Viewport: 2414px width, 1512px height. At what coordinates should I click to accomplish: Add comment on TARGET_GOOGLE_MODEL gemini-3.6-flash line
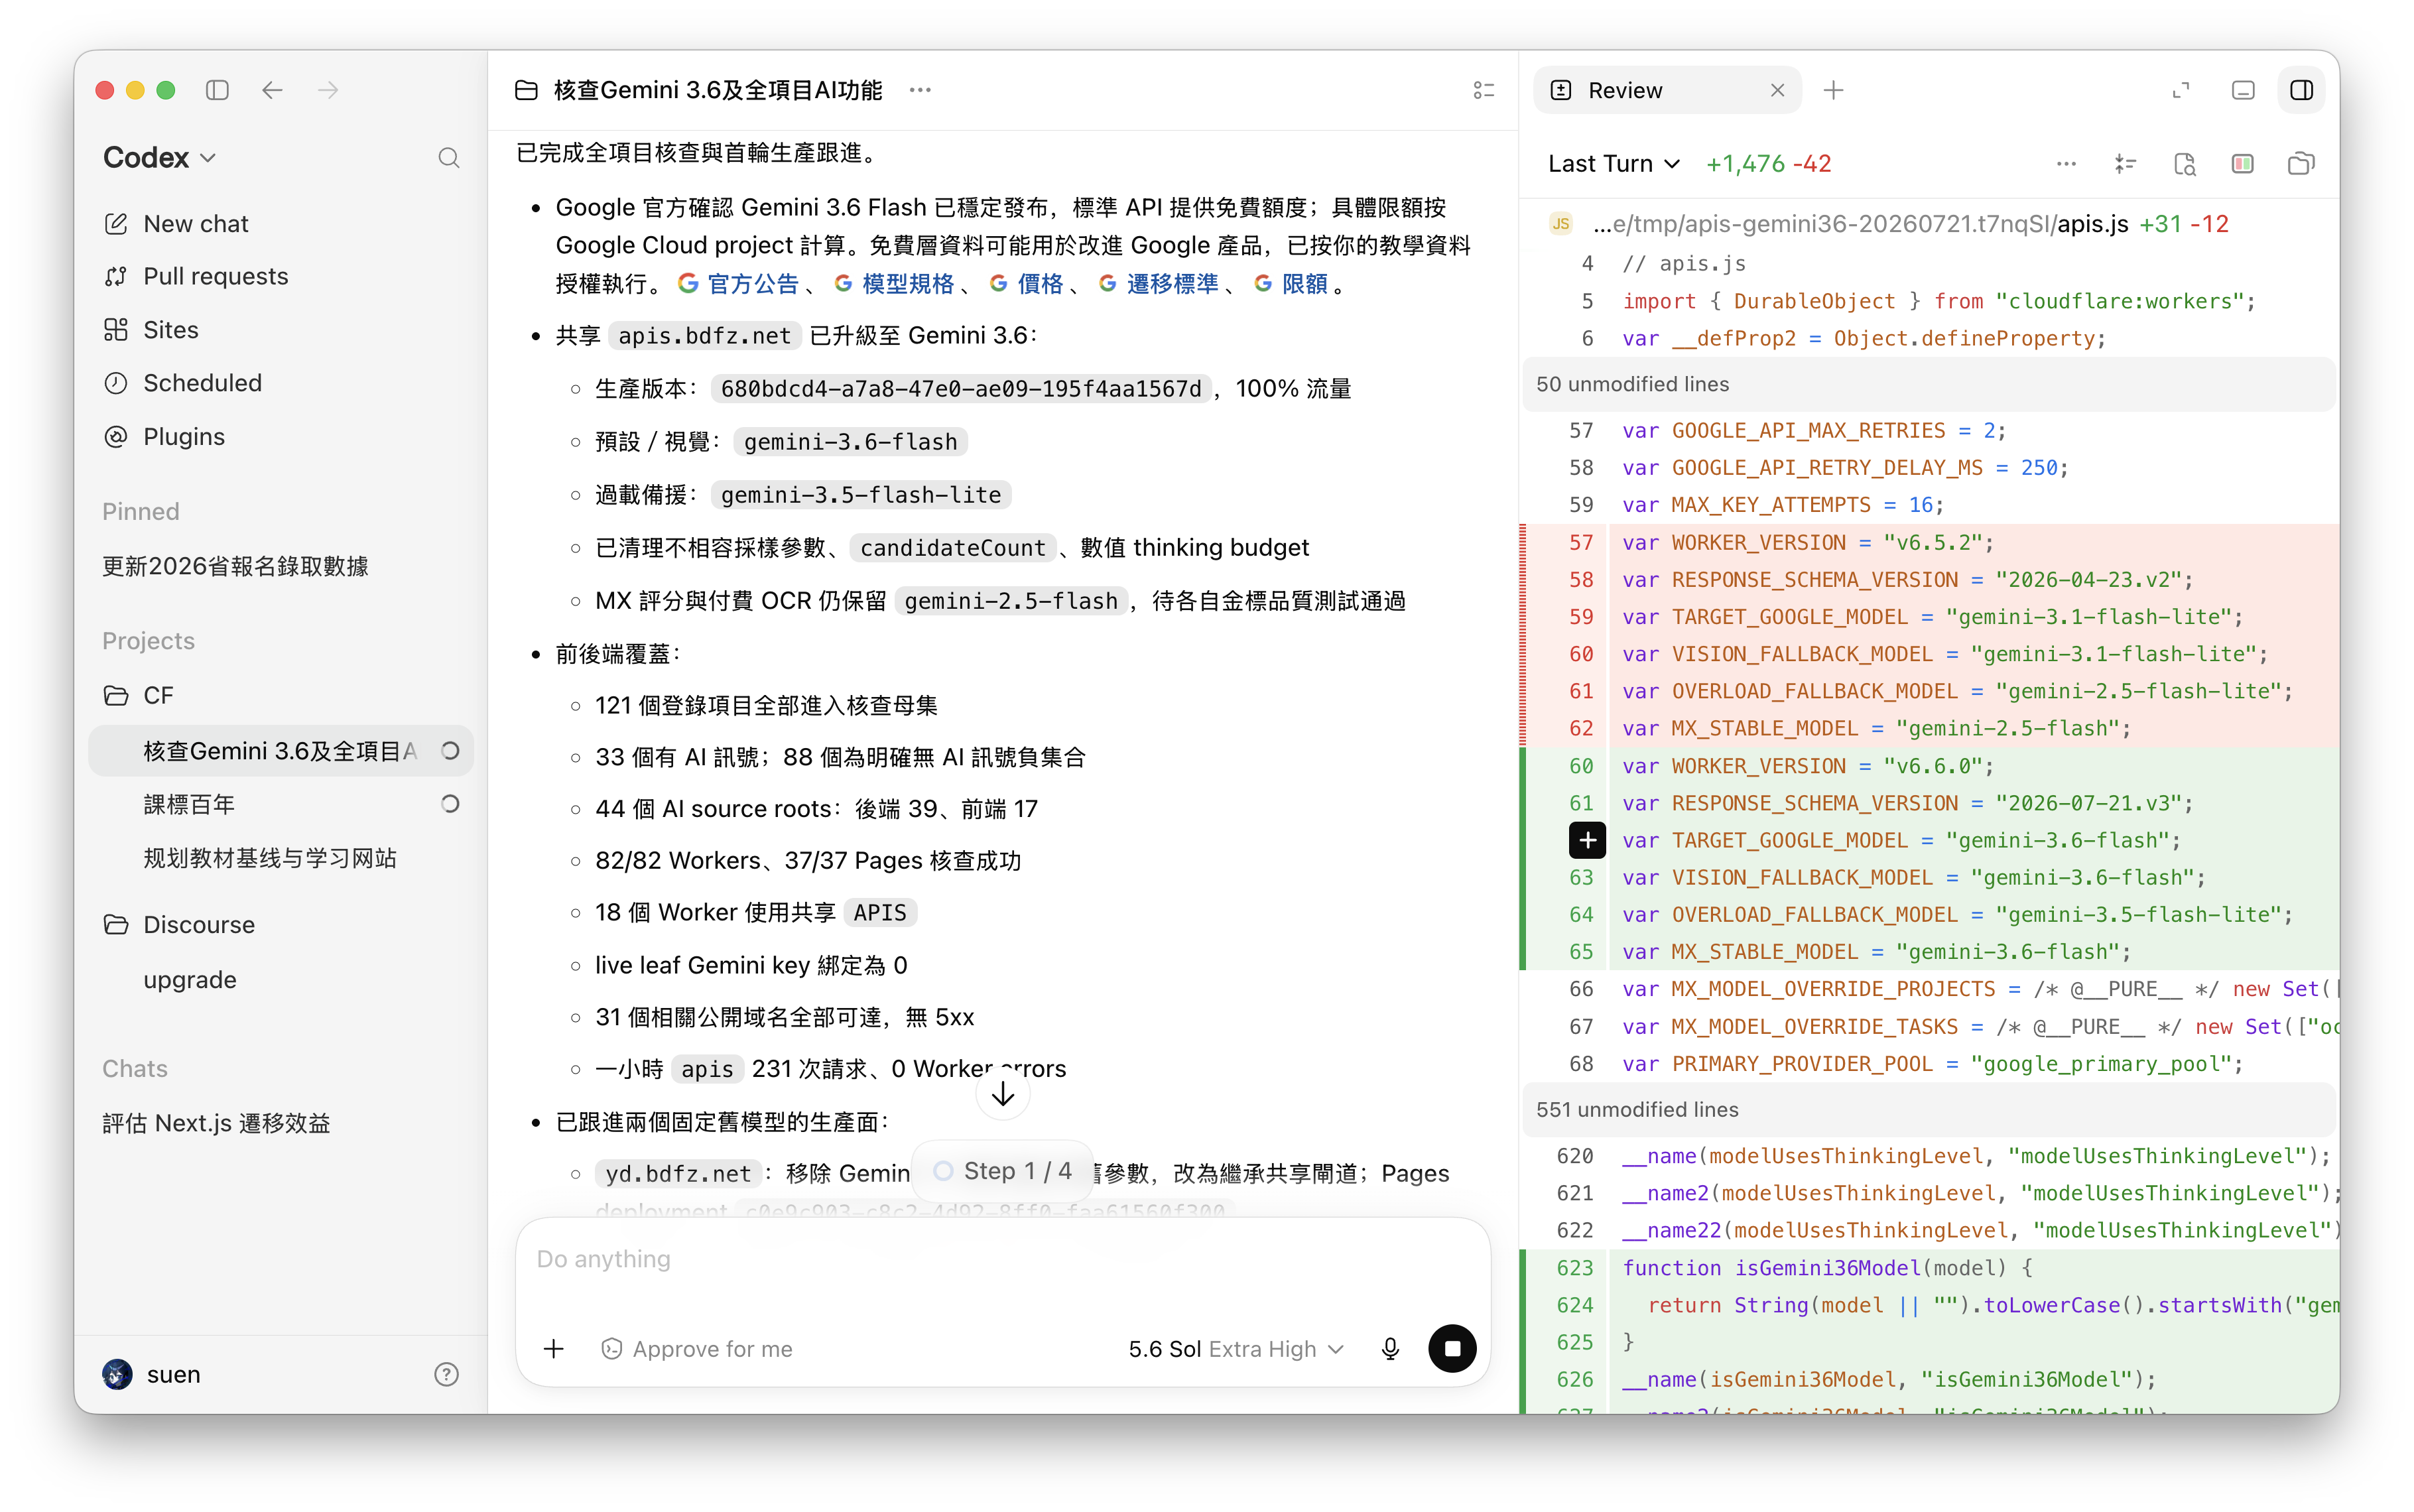pyautogui.click(x=1587, y=840)
